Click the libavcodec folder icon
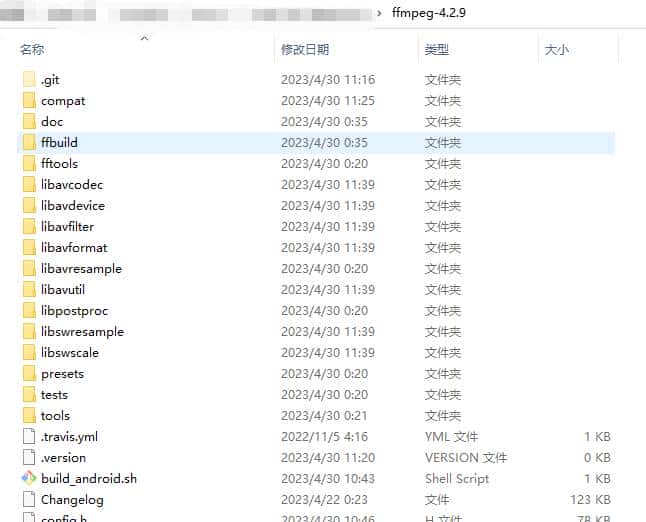Viewport: 646px width, 522px height. pos(29,185)
